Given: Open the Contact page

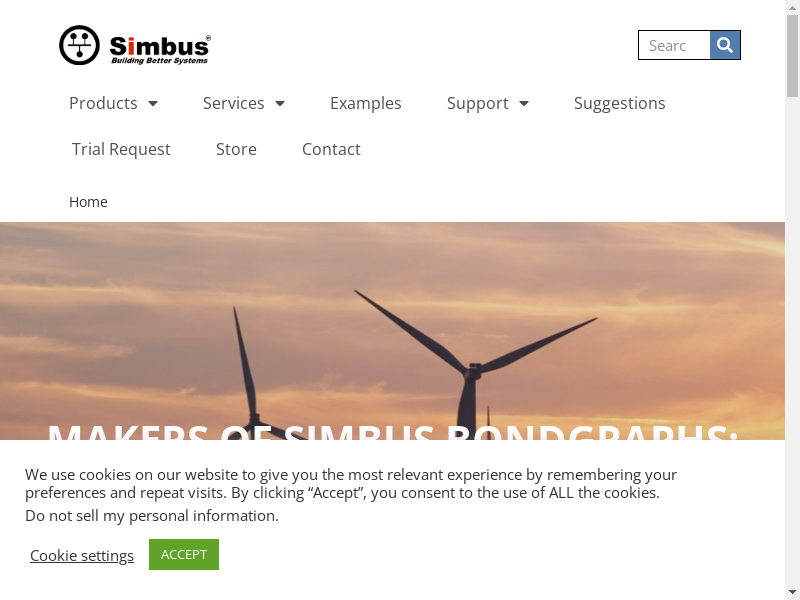Looking at the screenshot, I should click(x=331, y=149).
